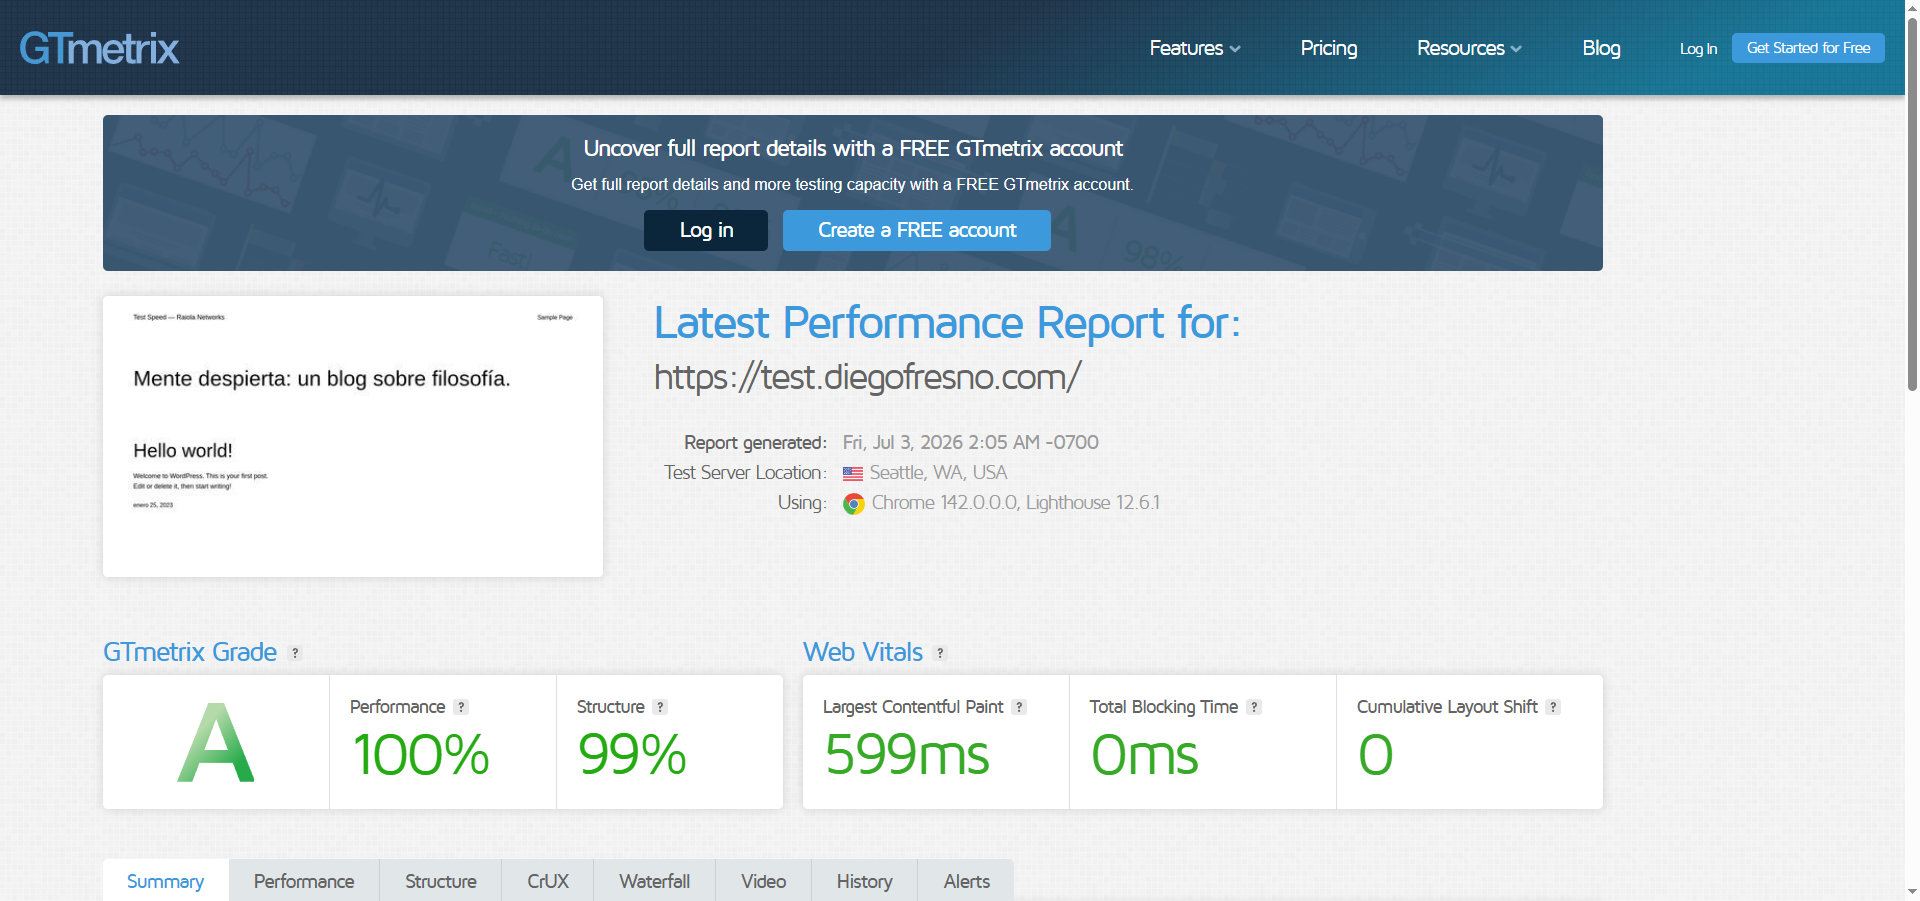This screenshot has width=1920, height=901.
Task: Click the GTmetrix logo
Action: pos(99,48)
